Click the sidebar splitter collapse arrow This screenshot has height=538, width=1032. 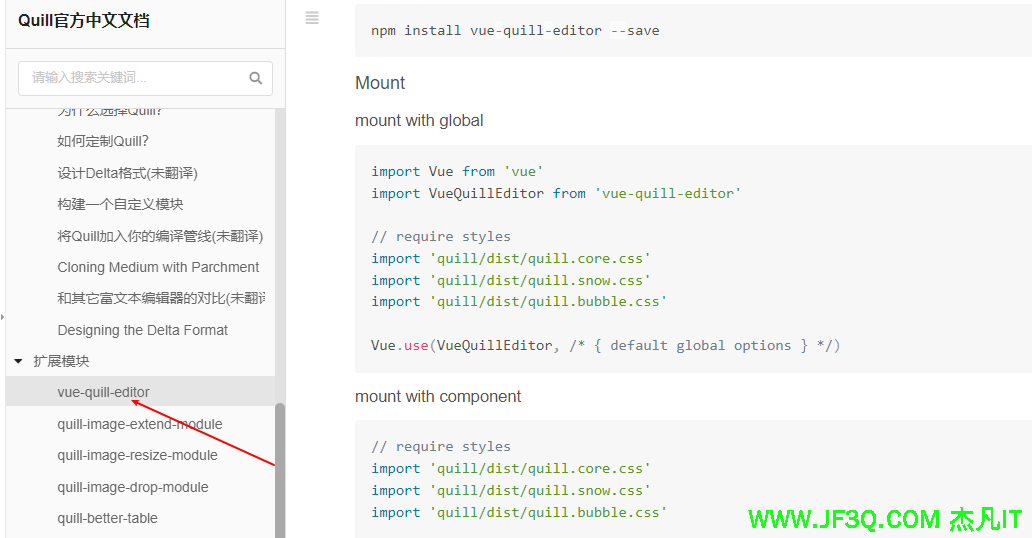pyautogui.click(x=3, y=317)
